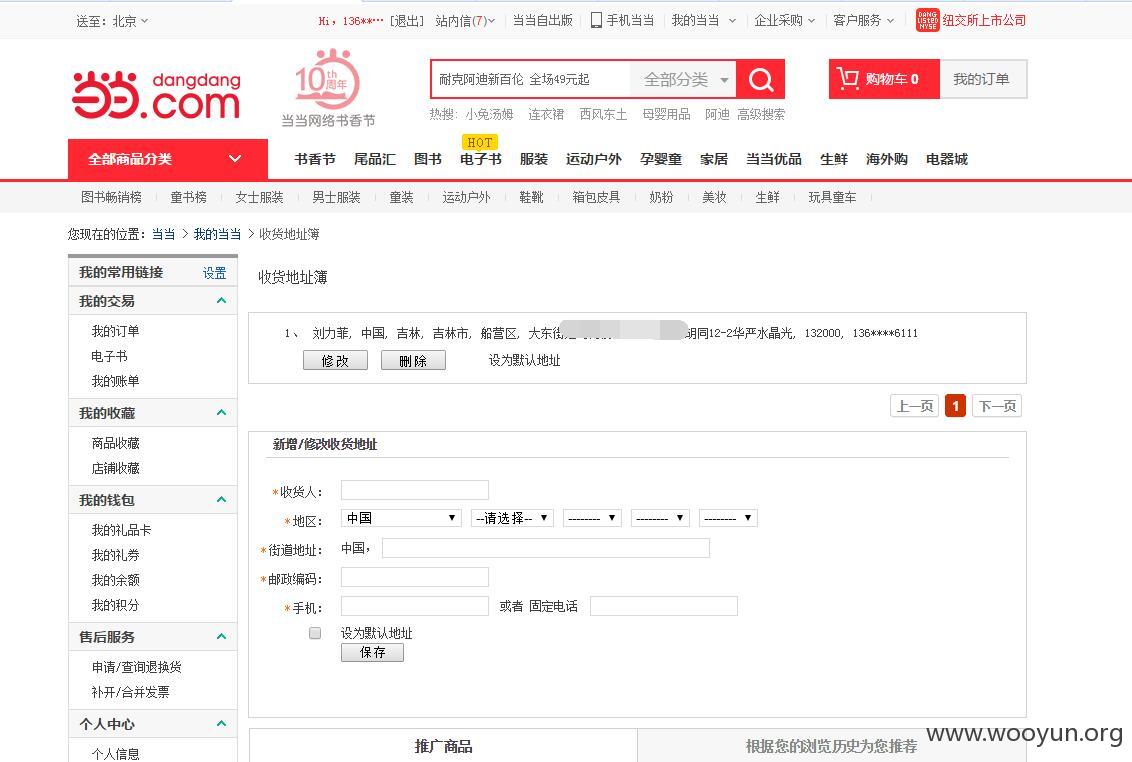
Task: Open the 孕婴童 navigation tab
Action: (661, 159)
